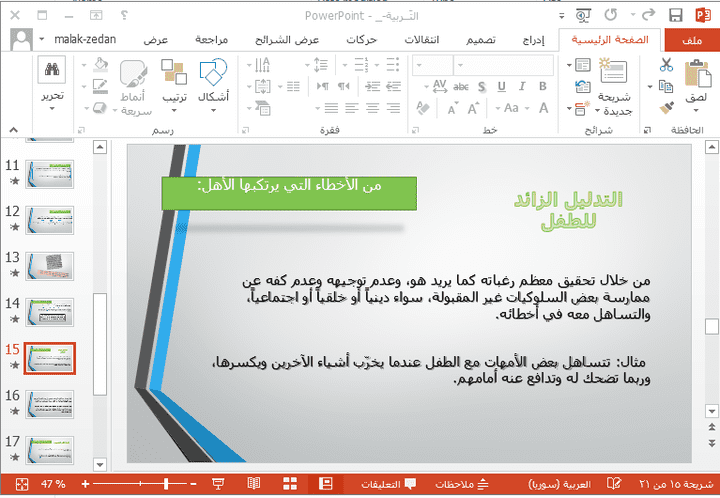Toggle Bold formatting

[543, 86]
